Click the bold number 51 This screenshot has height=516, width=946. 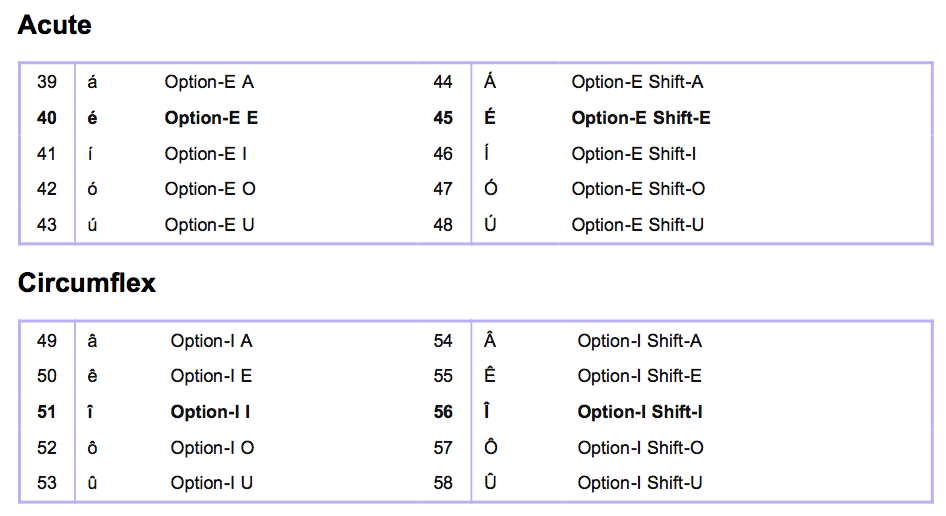coord(47,412)
